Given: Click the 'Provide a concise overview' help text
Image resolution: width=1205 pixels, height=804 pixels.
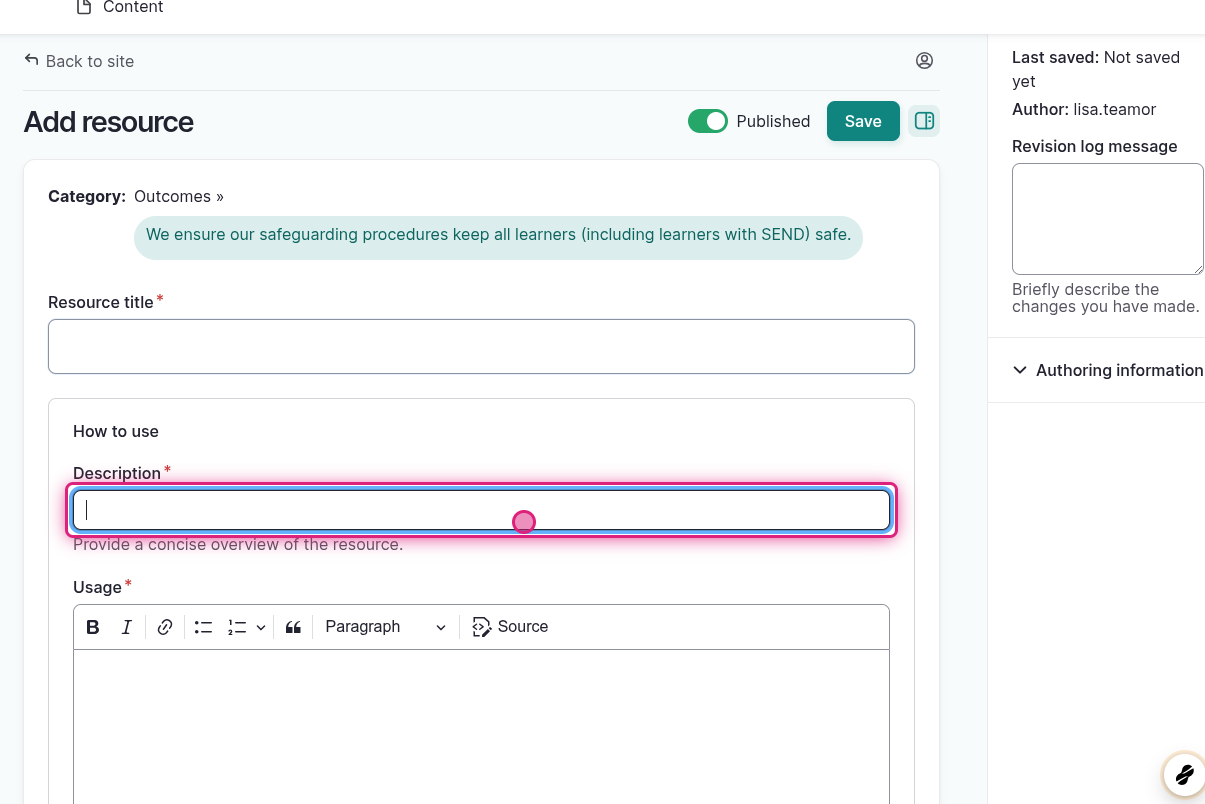Looking at the screenshot, I should tap(238, 545).
